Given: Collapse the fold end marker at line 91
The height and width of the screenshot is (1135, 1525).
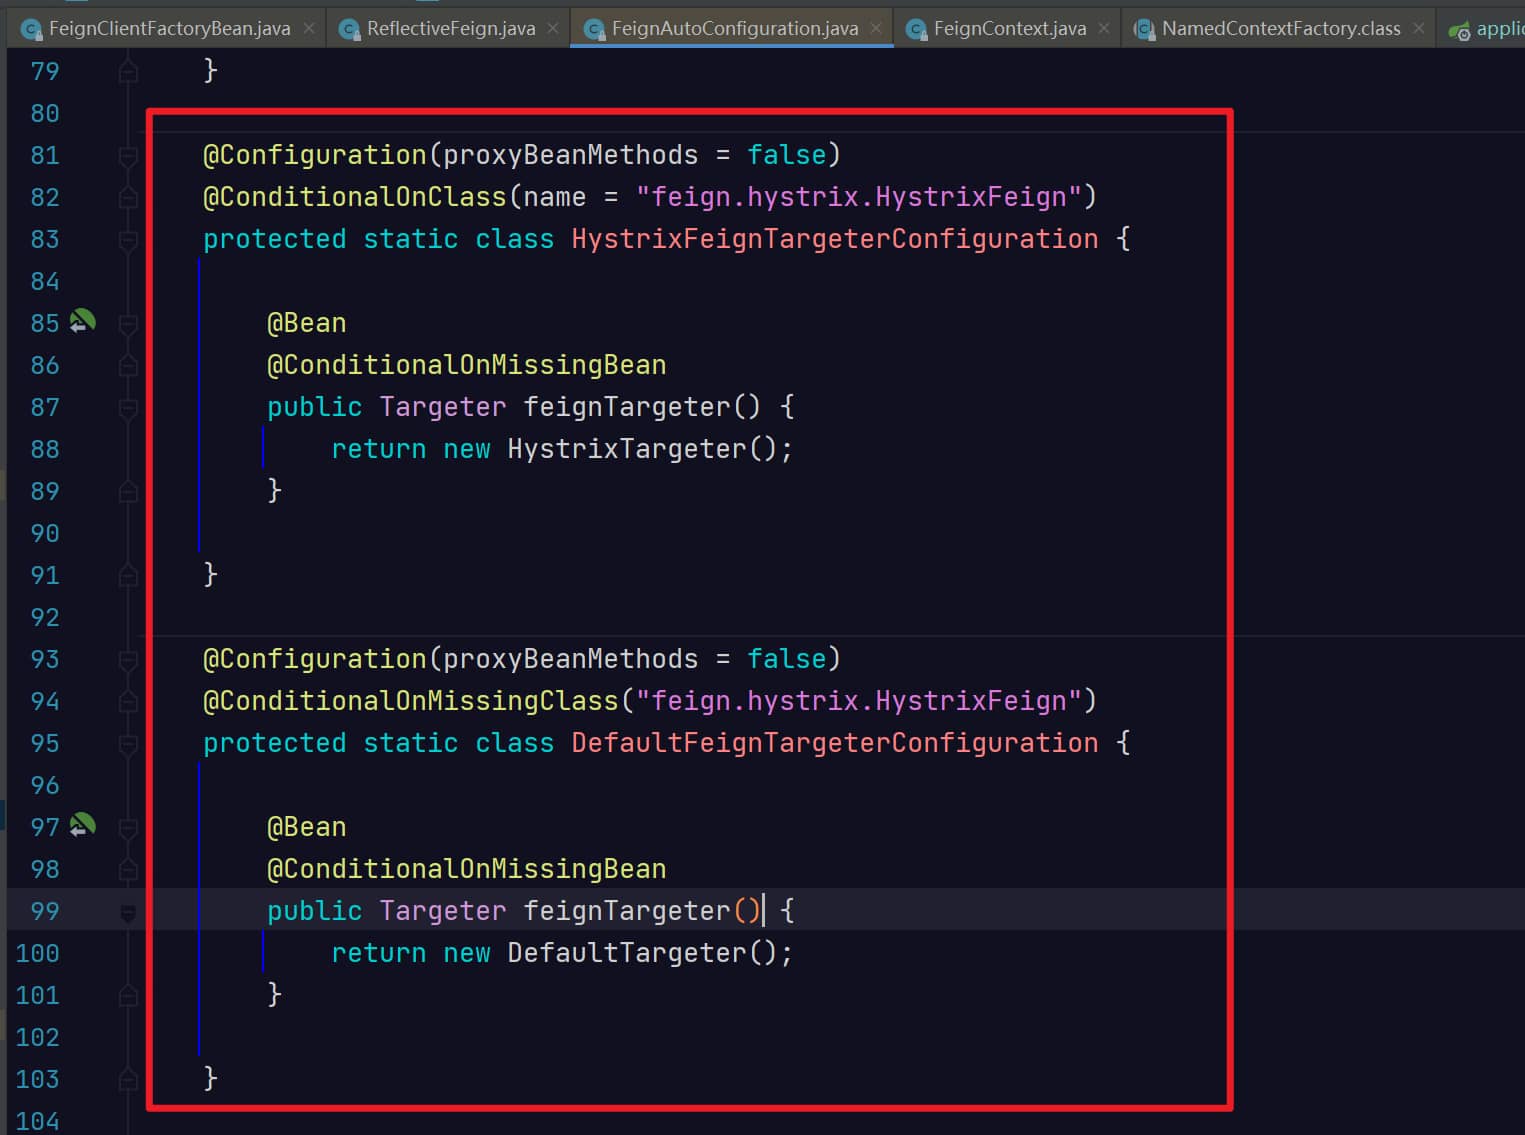Looking at the screenshot, I should tap(128, 575).
